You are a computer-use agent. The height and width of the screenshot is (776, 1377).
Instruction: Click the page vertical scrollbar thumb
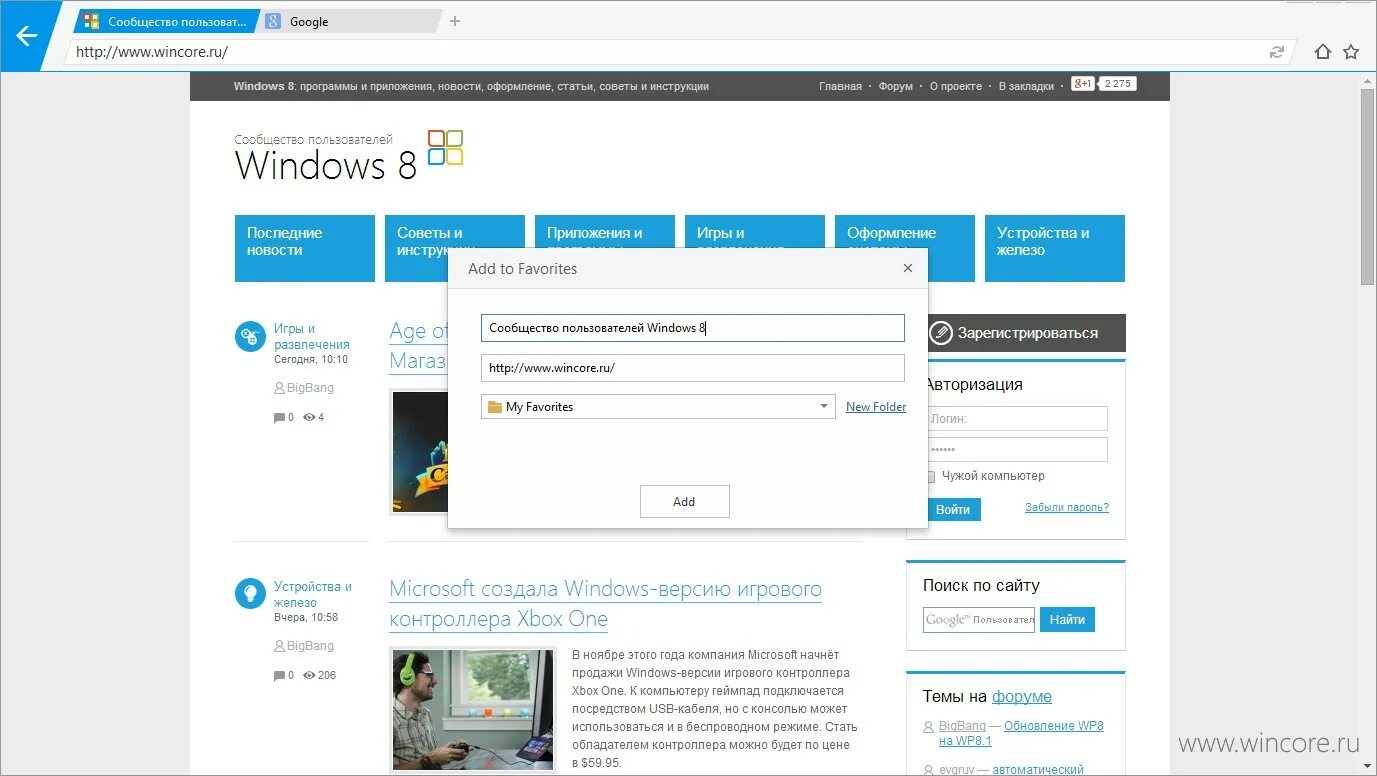(1368, 187)
